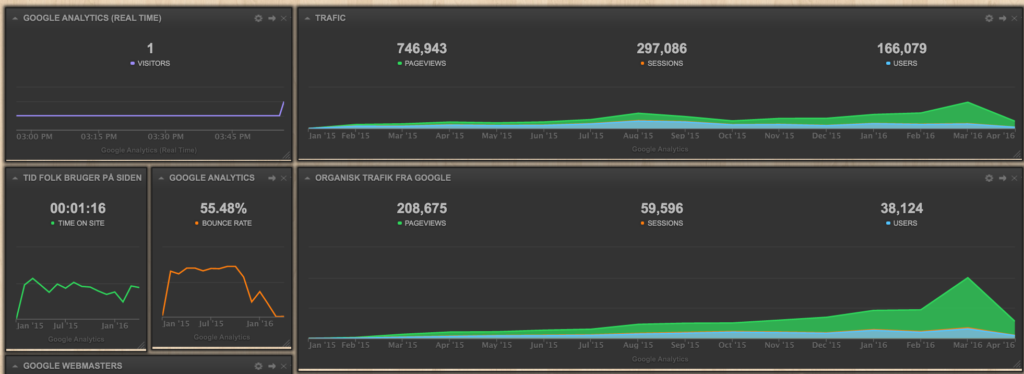The image size is (1024, 374).
Task: Close the Google Analytics (Real Time) widget
Action: pos(283,18)
